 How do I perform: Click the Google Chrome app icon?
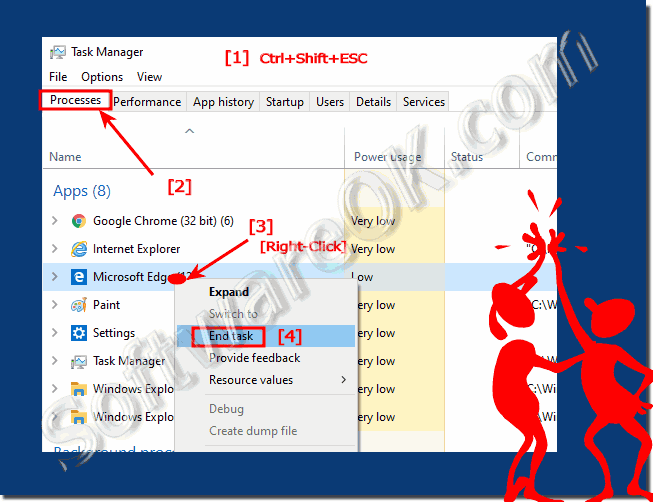79,221
